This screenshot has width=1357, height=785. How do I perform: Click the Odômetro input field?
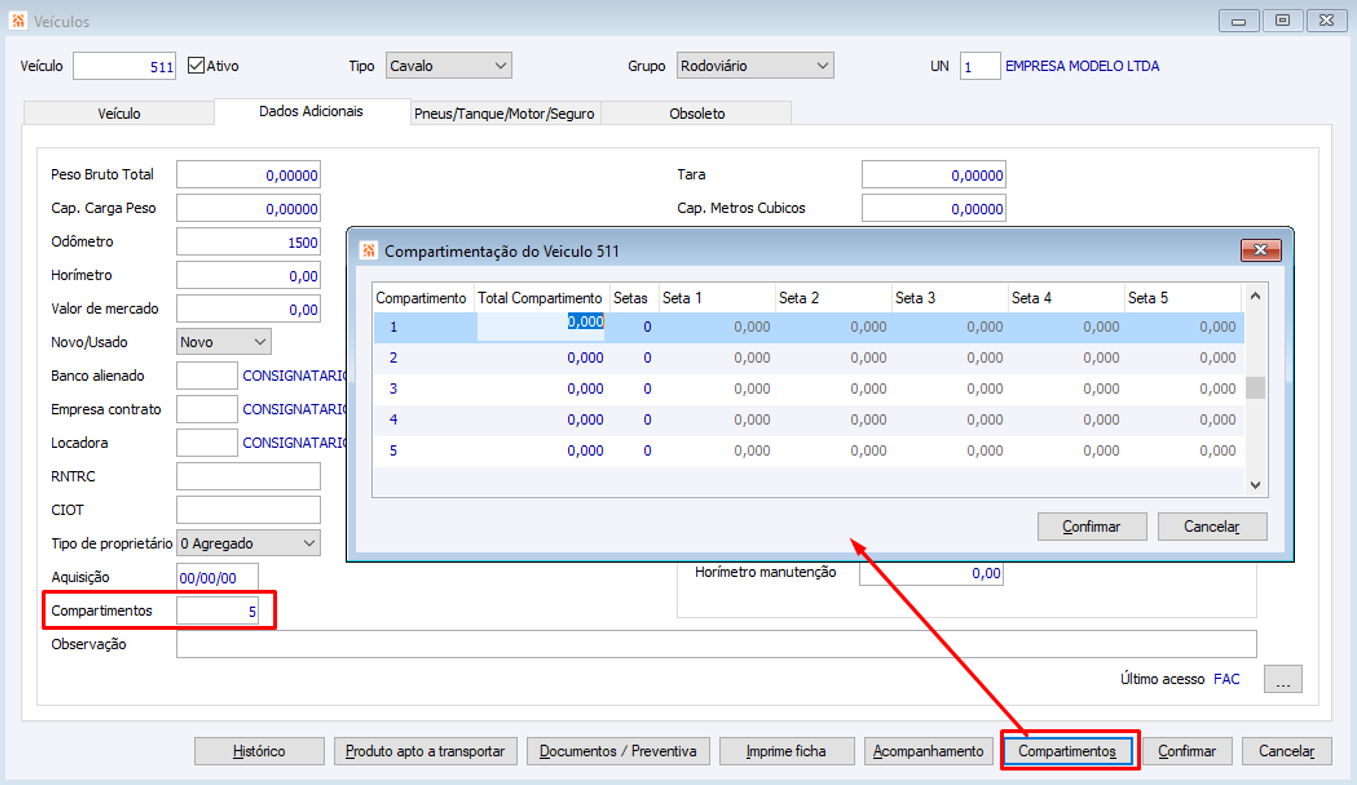(x=248, y=242)
